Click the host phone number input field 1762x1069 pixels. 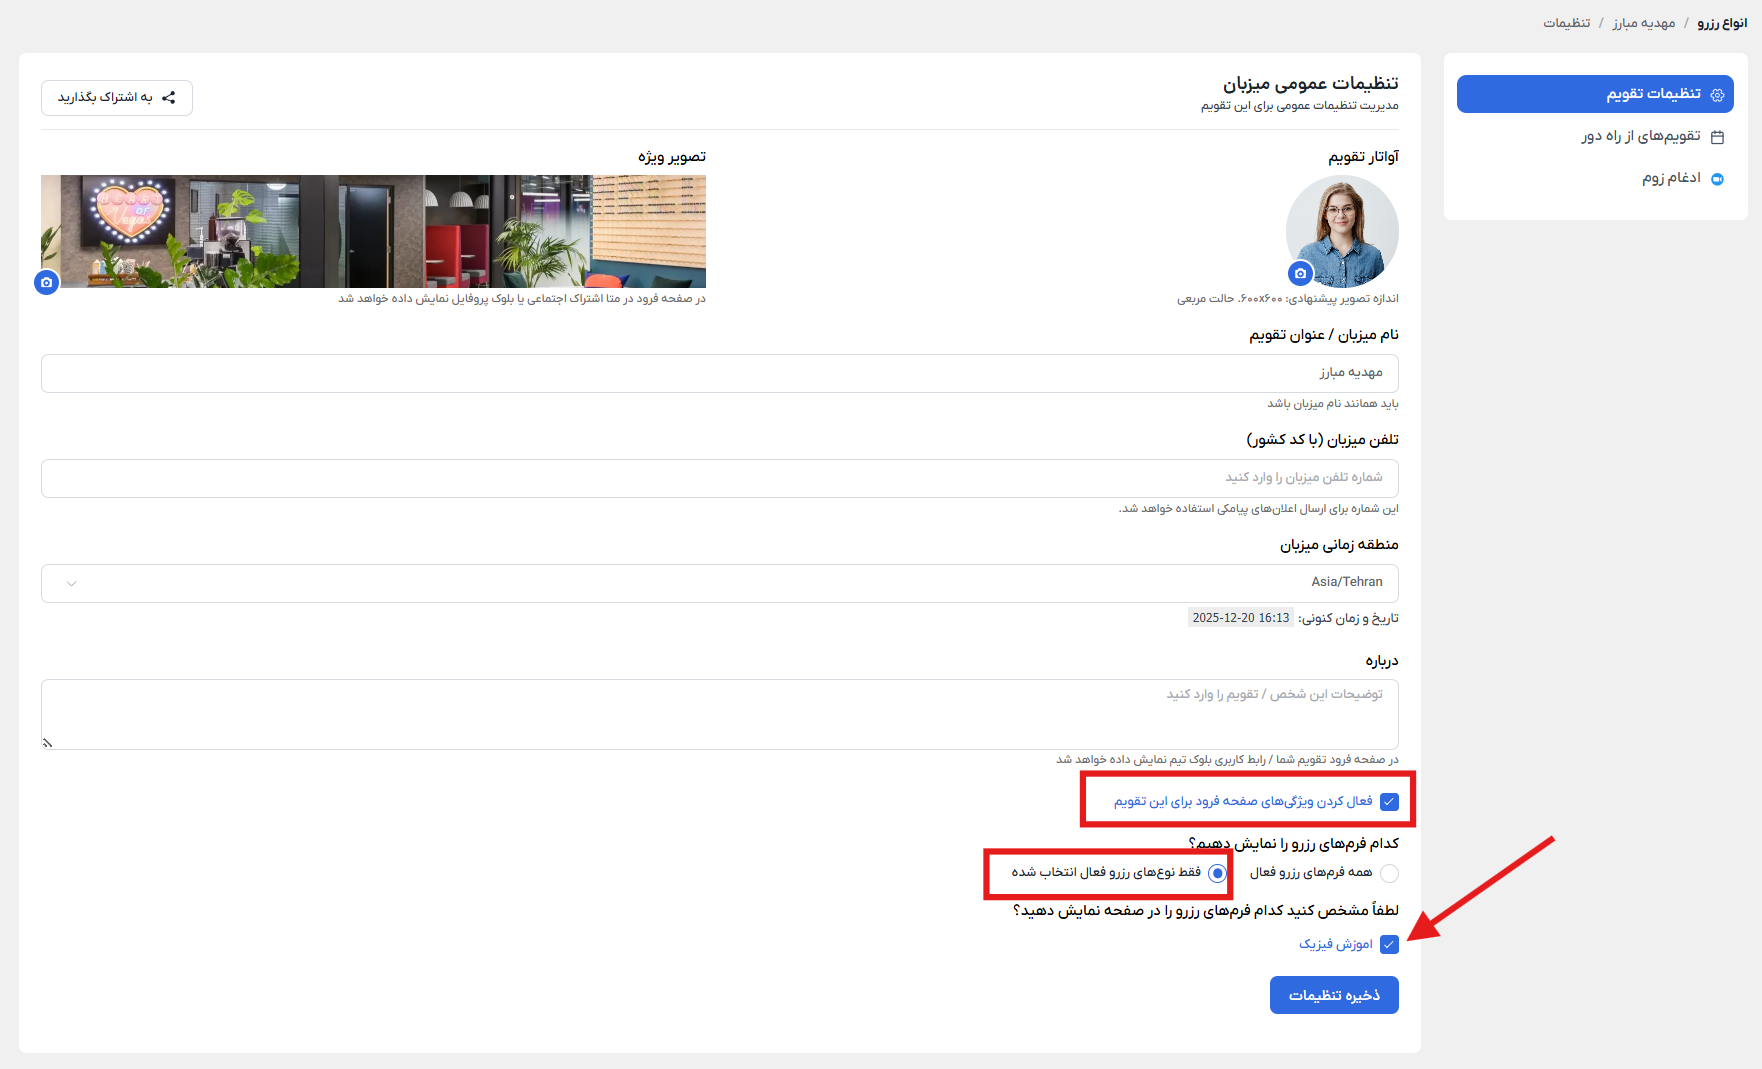pyautogui.click(x=719, y=478)
